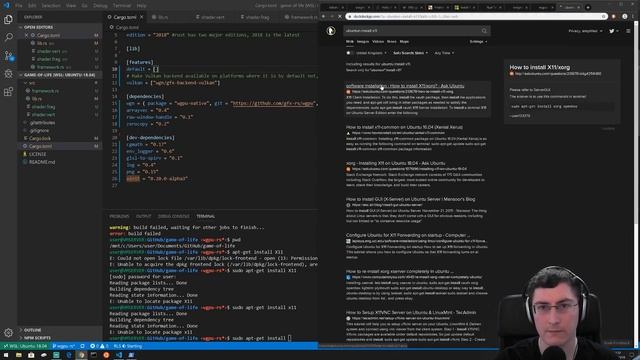Image resolution: width=640 pixels, height=360 pixels.
Task: Open Windows Start menu
Action: point(6,355)
